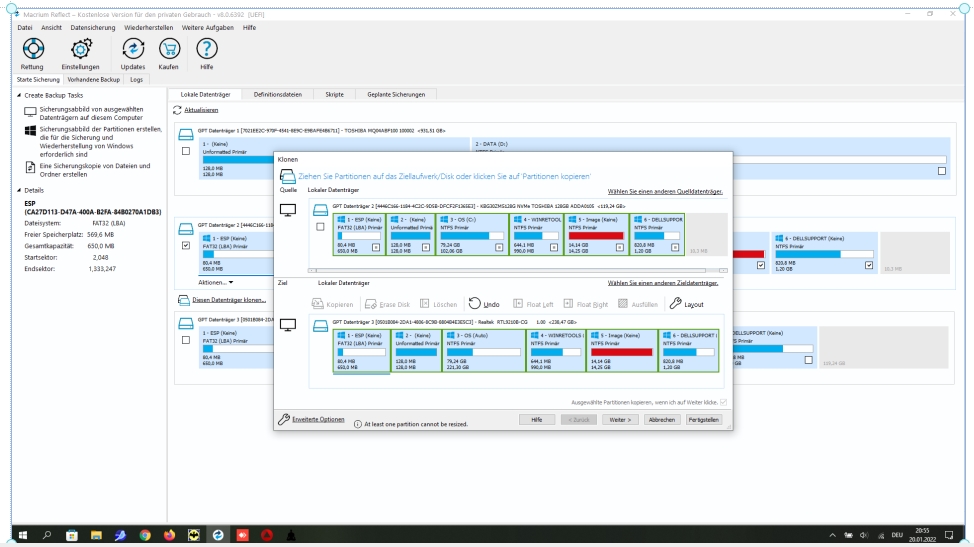Click the Fertigstellen button
The width and height of the screenshot is (974, 547).
tap(704, 420)
